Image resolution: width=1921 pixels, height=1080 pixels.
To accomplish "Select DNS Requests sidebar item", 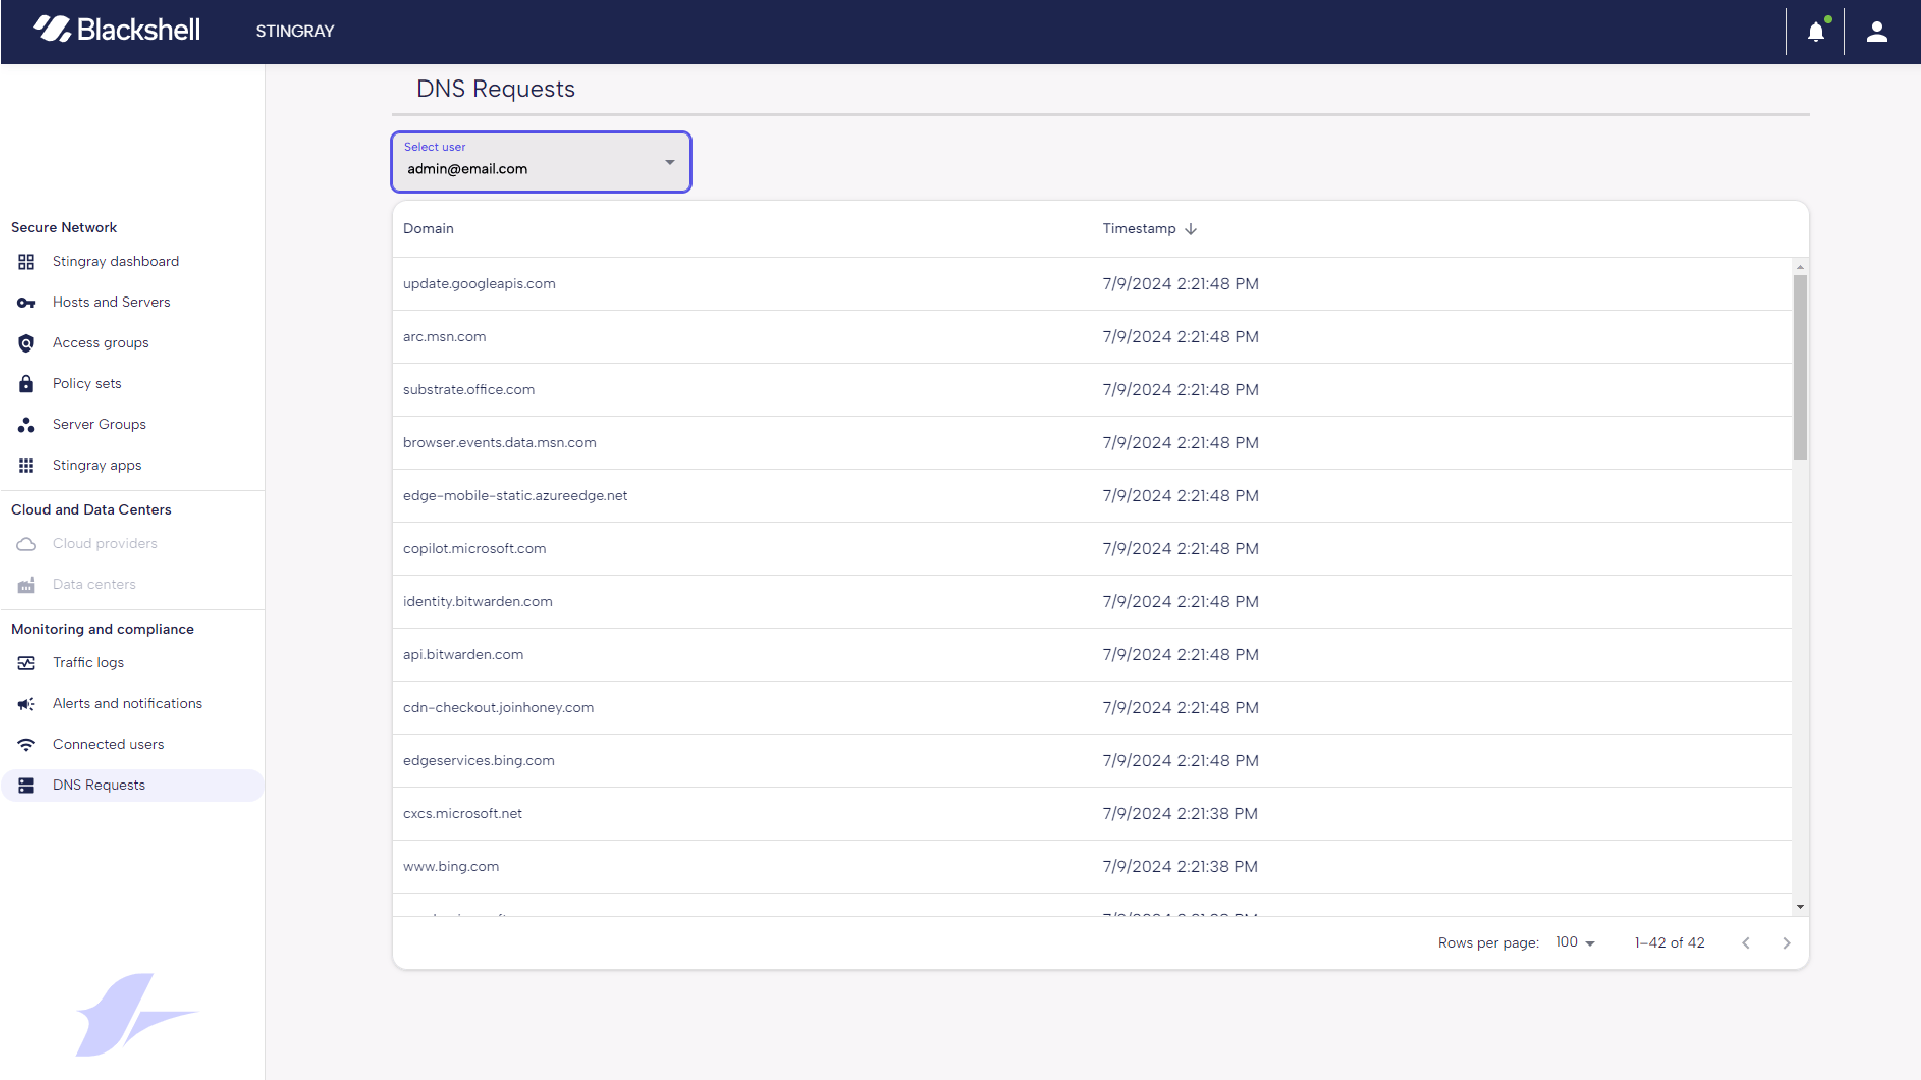I will (98, 785).
